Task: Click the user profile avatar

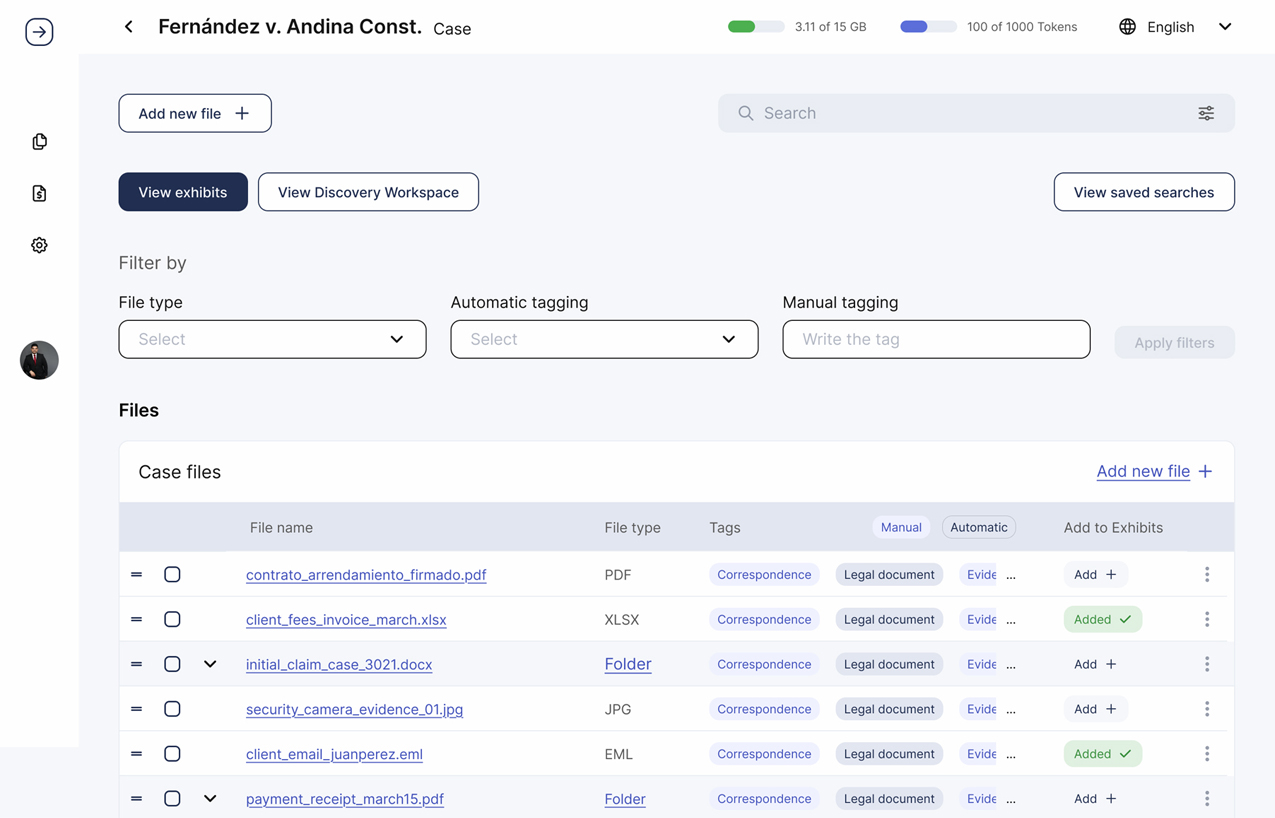Action: click(39, 360)
